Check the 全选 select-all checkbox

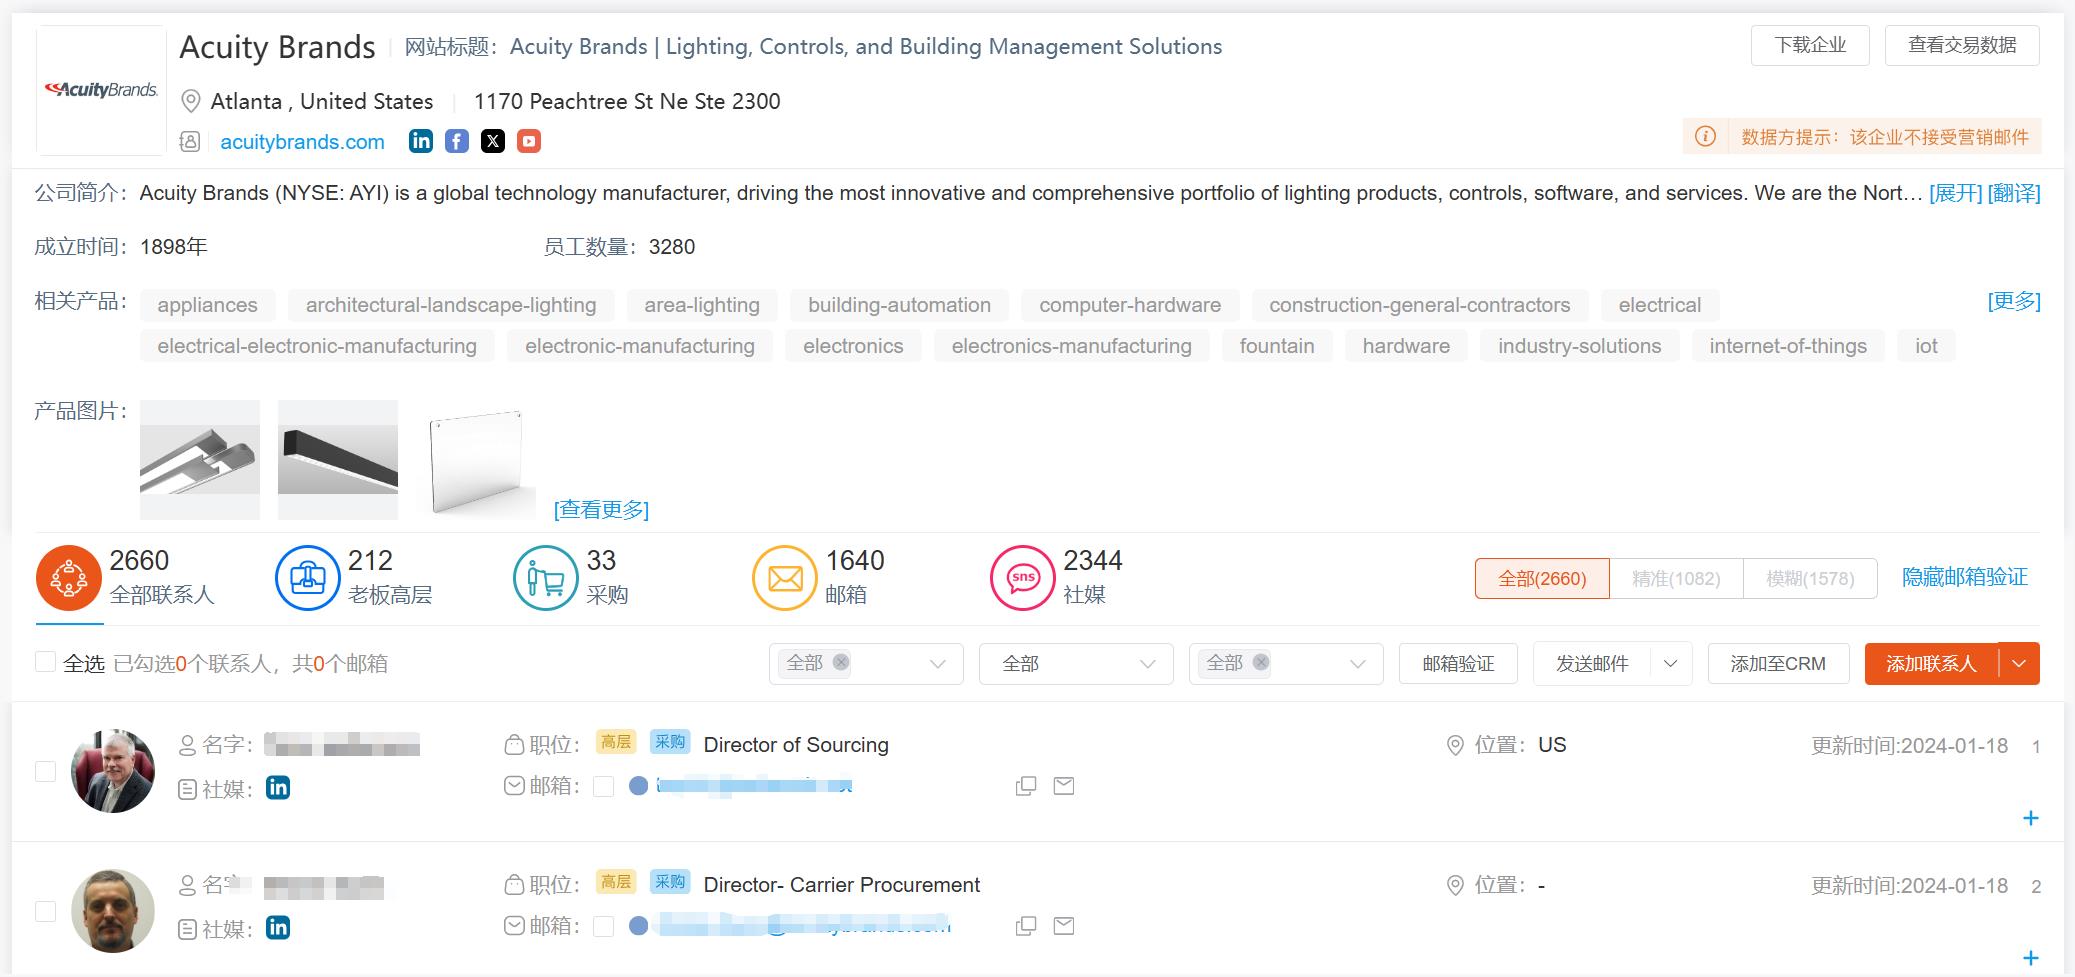(45, 662)
